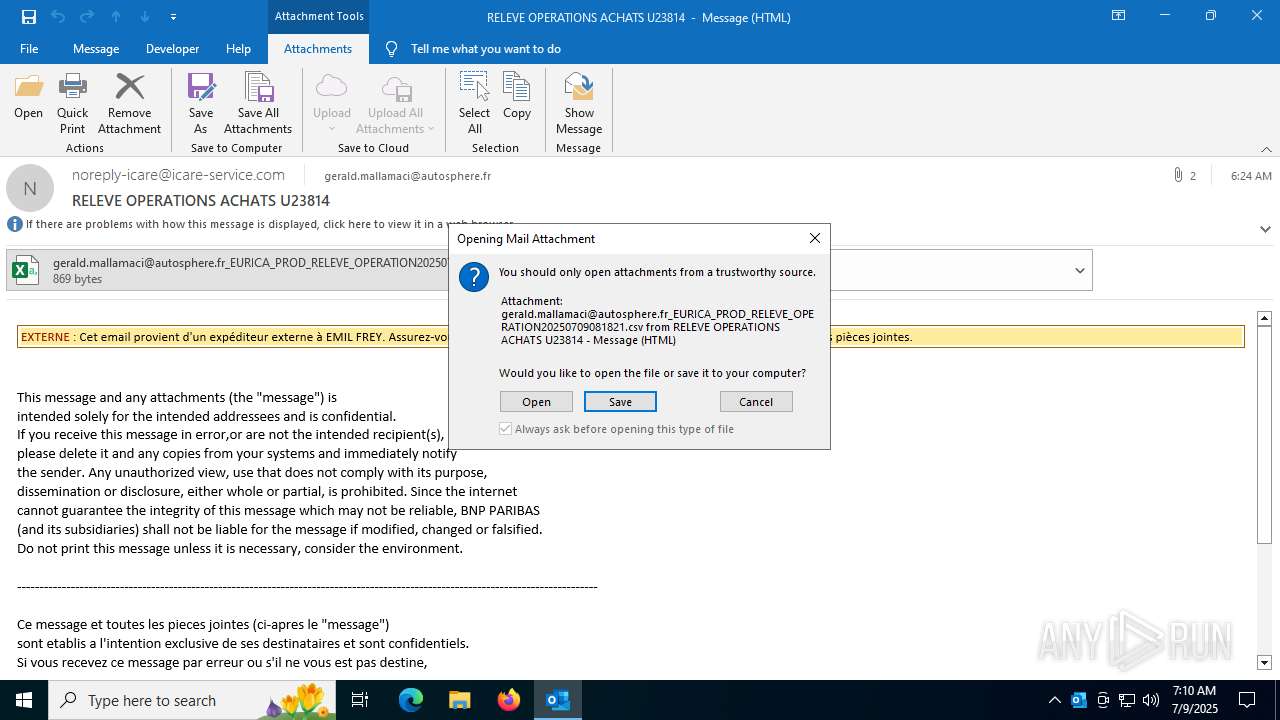
Task: Click the blue info icon below subject
Action: click(x=14, y=224)
